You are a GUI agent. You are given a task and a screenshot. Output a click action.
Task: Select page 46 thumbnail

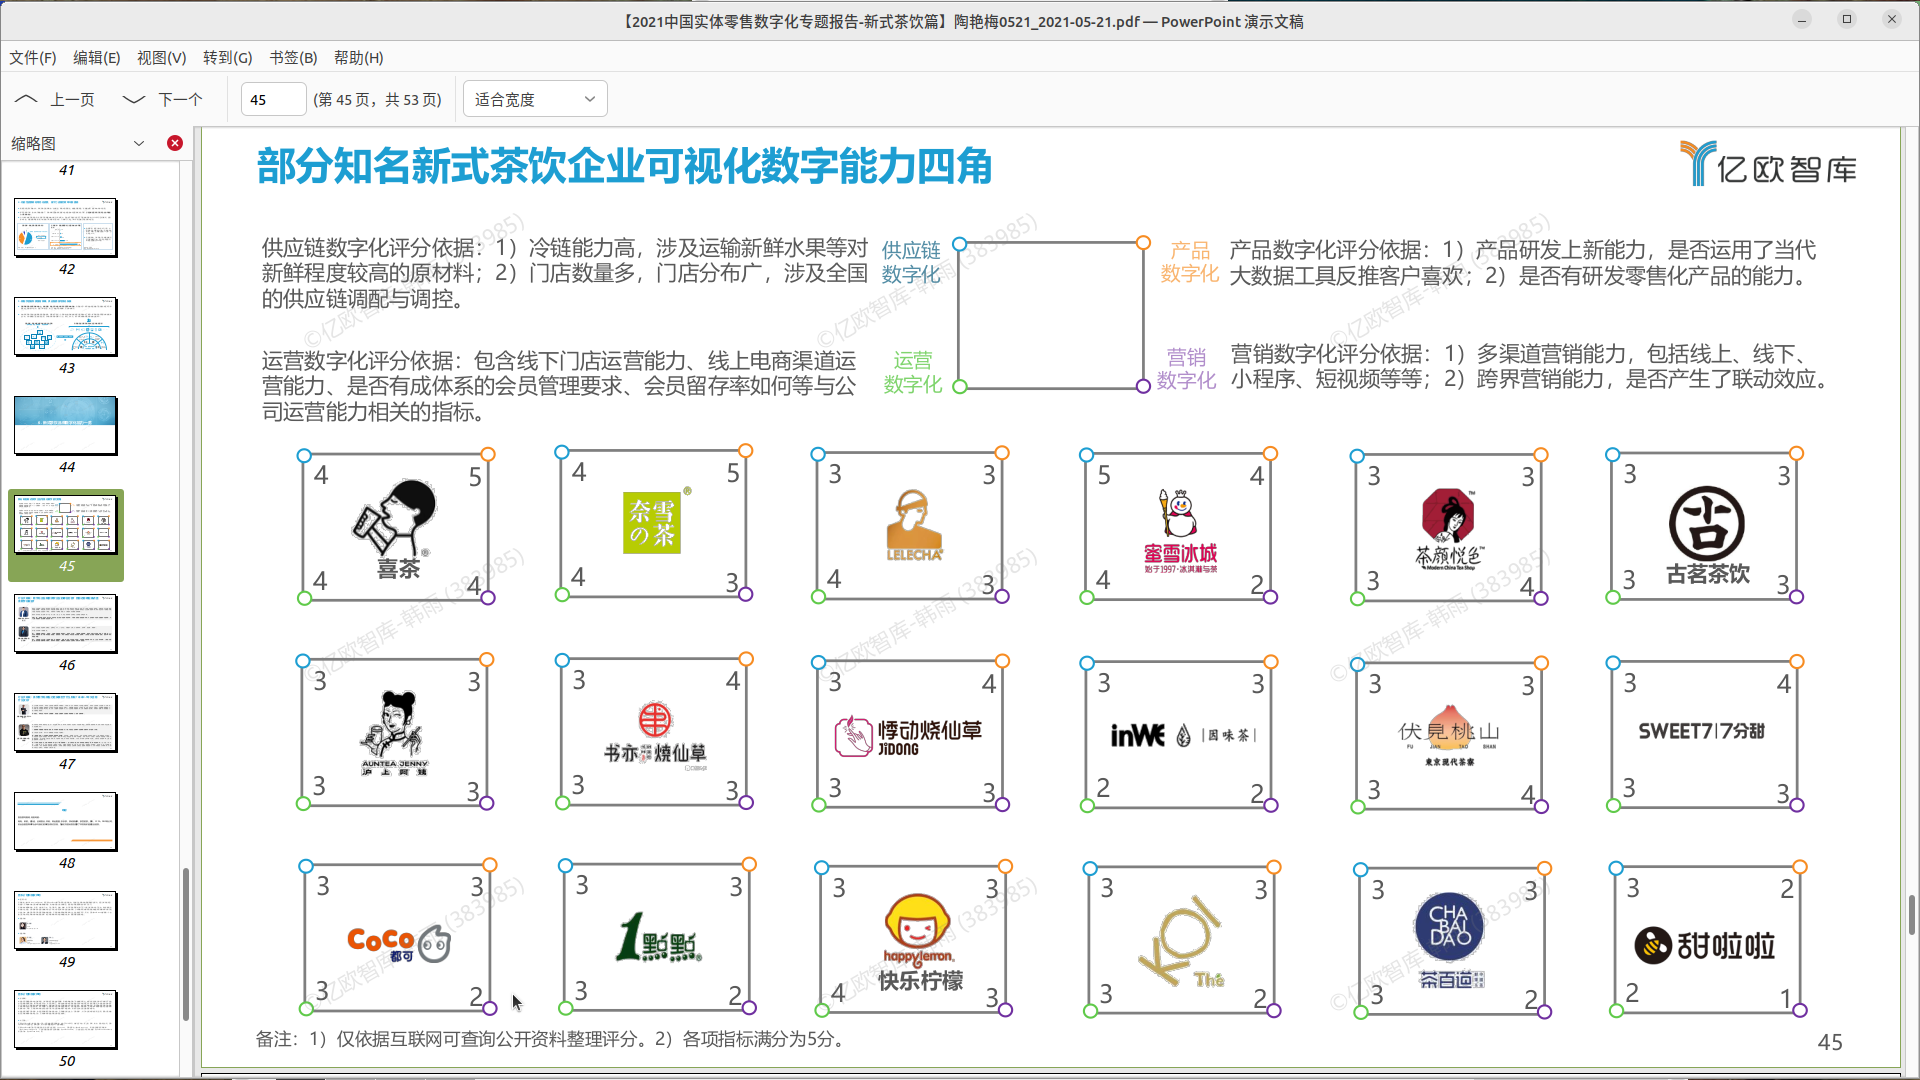pyautogui.click(x=66, y=623)
